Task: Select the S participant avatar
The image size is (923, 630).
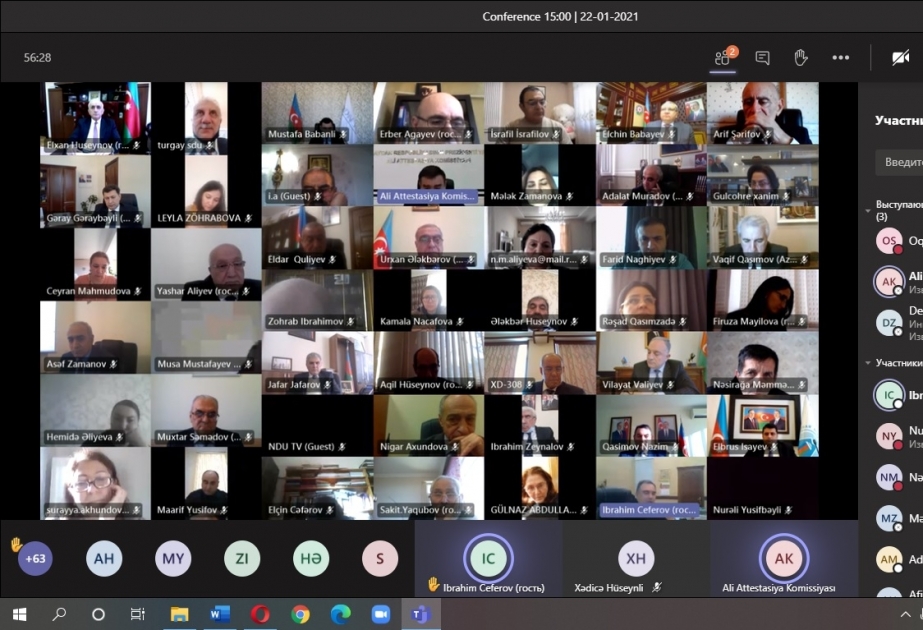Action: [380, 558]
